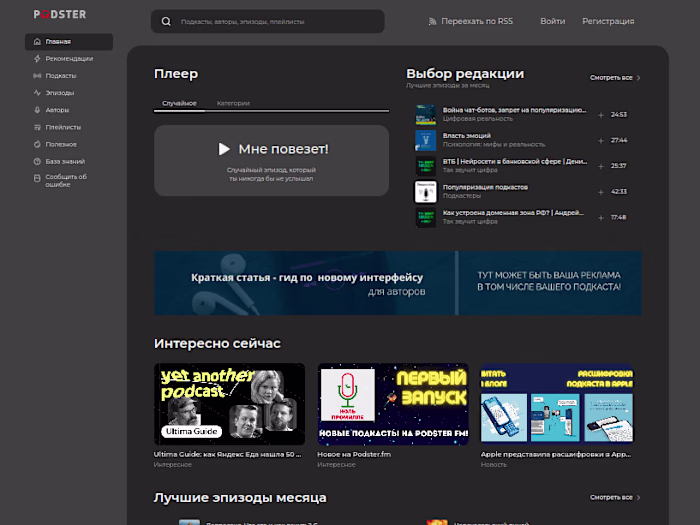Open the Регистрация sign-up link

pos(608,21)
